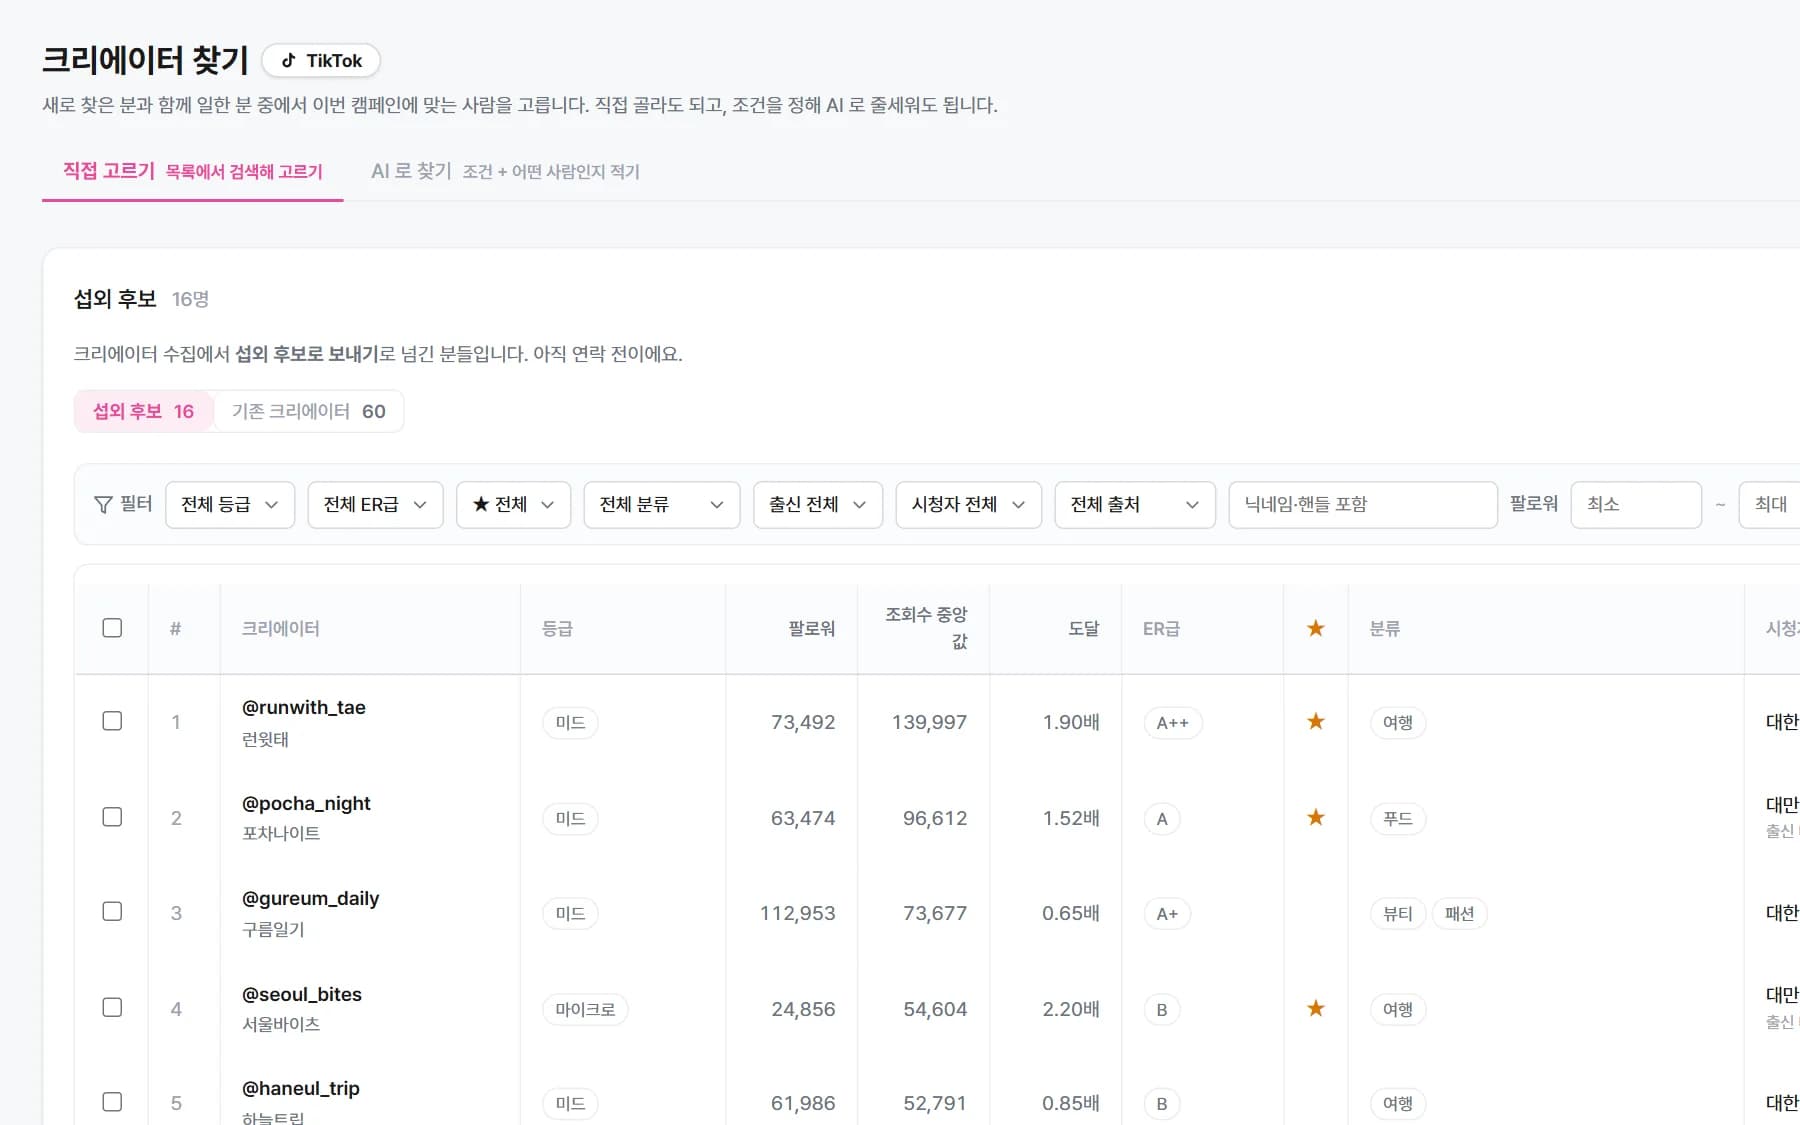1800x1125 pixels.
Task: Click the 닉네임·핸들 포함 search field
Action: (x=1363, y=505)
